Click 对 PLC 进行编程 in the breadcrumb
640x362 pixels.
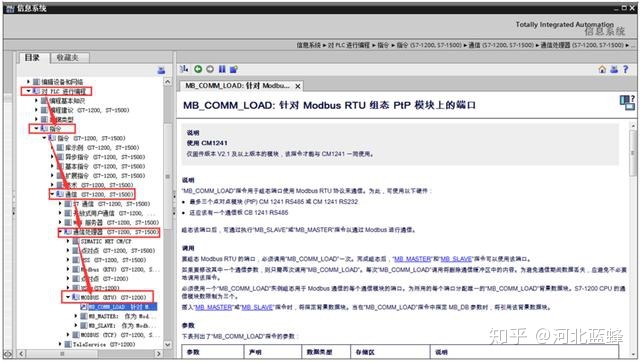349,45
